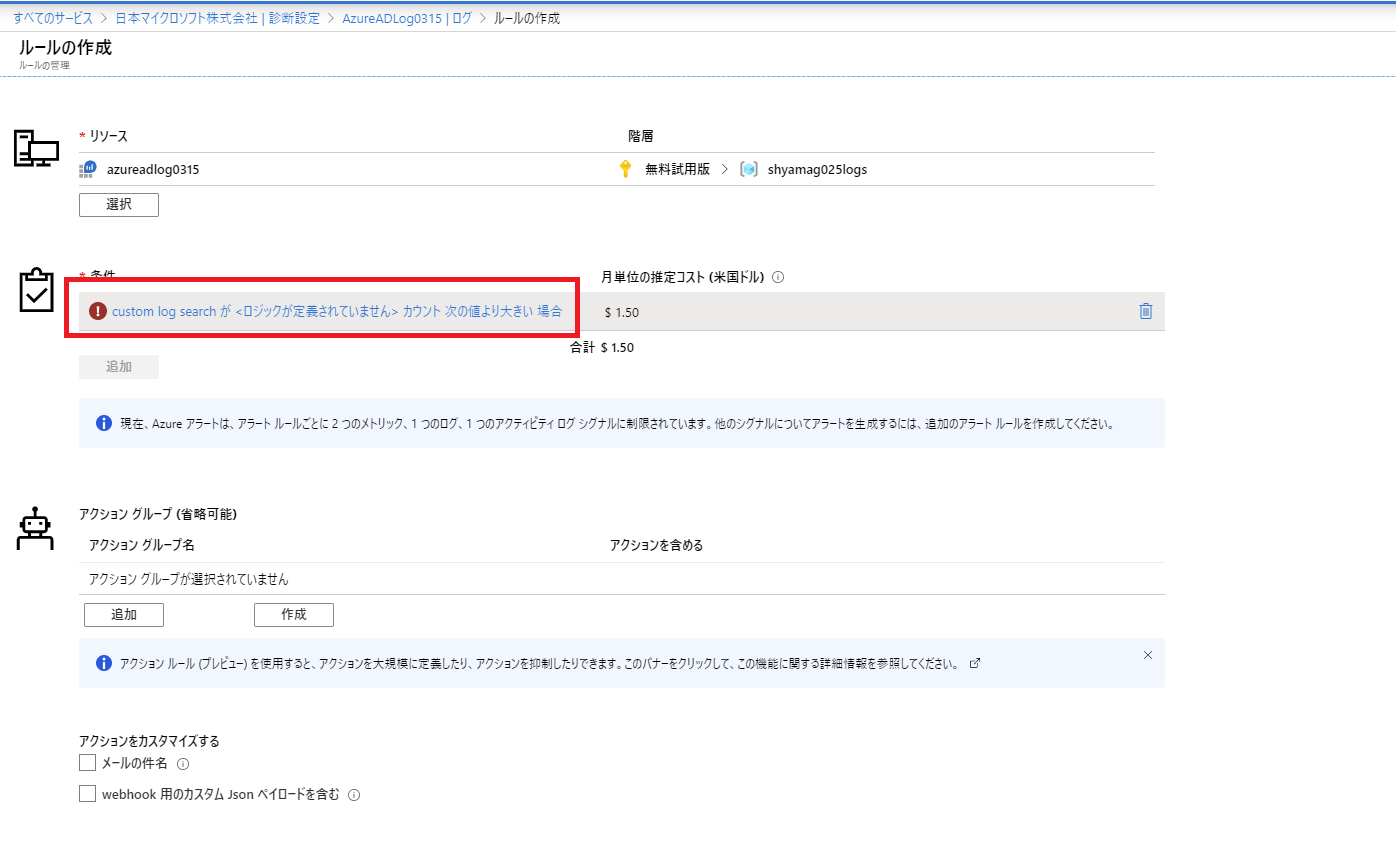This screenshot has width=1396, height=844.
Task: Click the アクションをカスタマイズする heading
Action: [149, 741]
